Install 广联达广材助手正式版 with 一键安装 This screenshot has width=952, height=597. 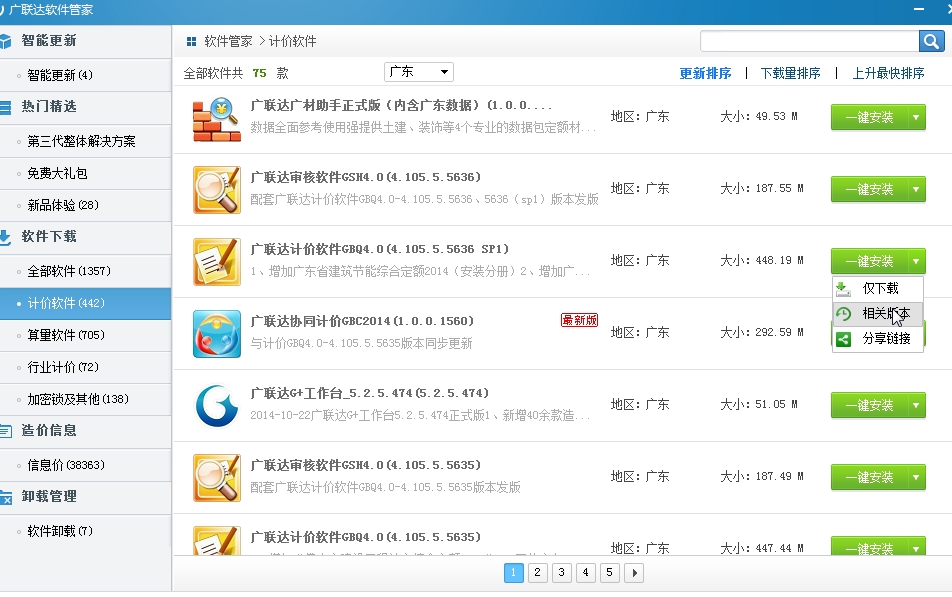(x=869, y=117)
